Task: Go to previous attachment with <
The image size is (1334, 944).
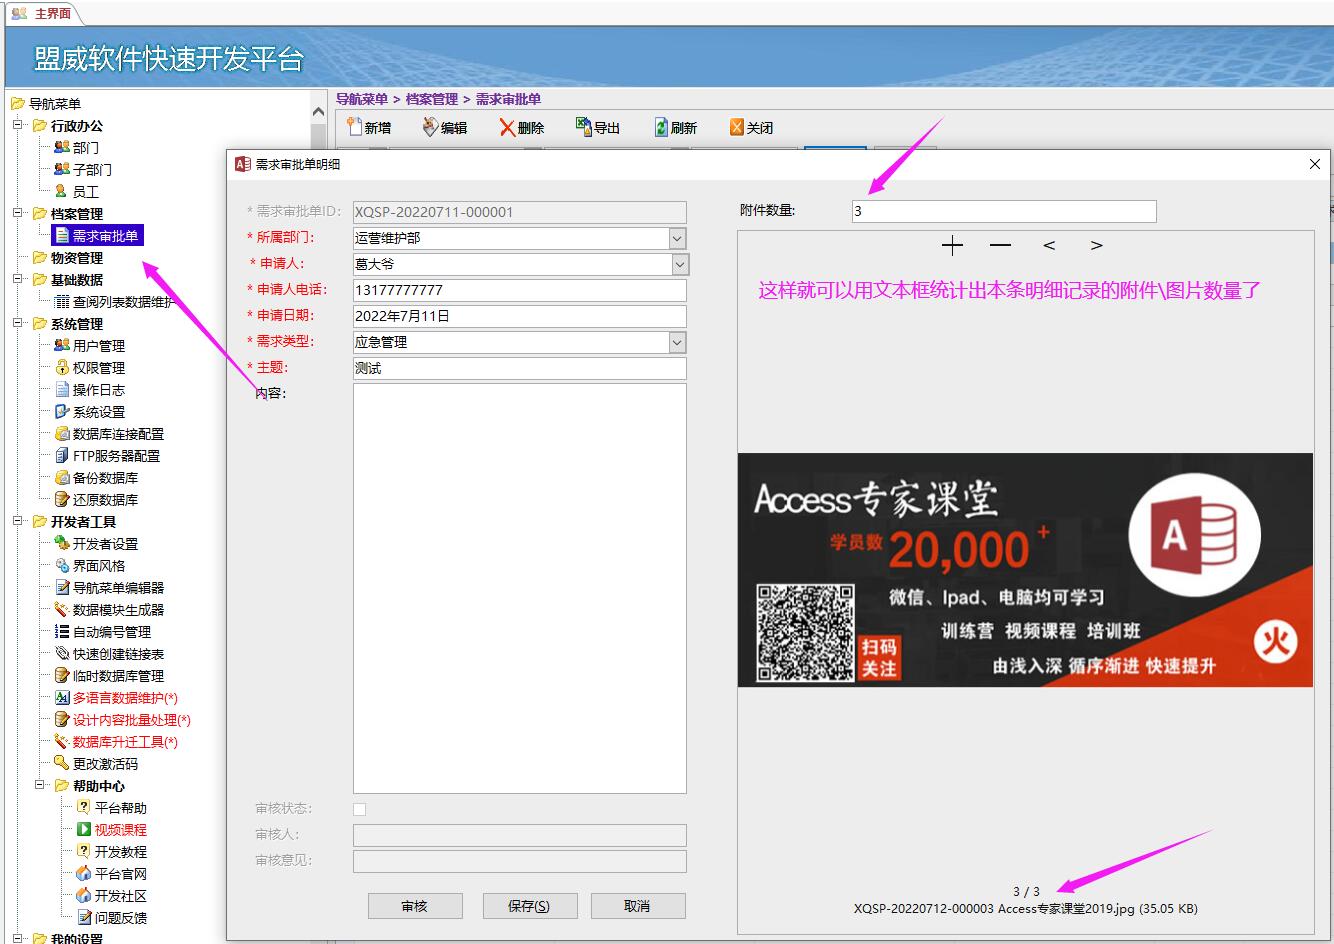Action: coord(1049,245)
